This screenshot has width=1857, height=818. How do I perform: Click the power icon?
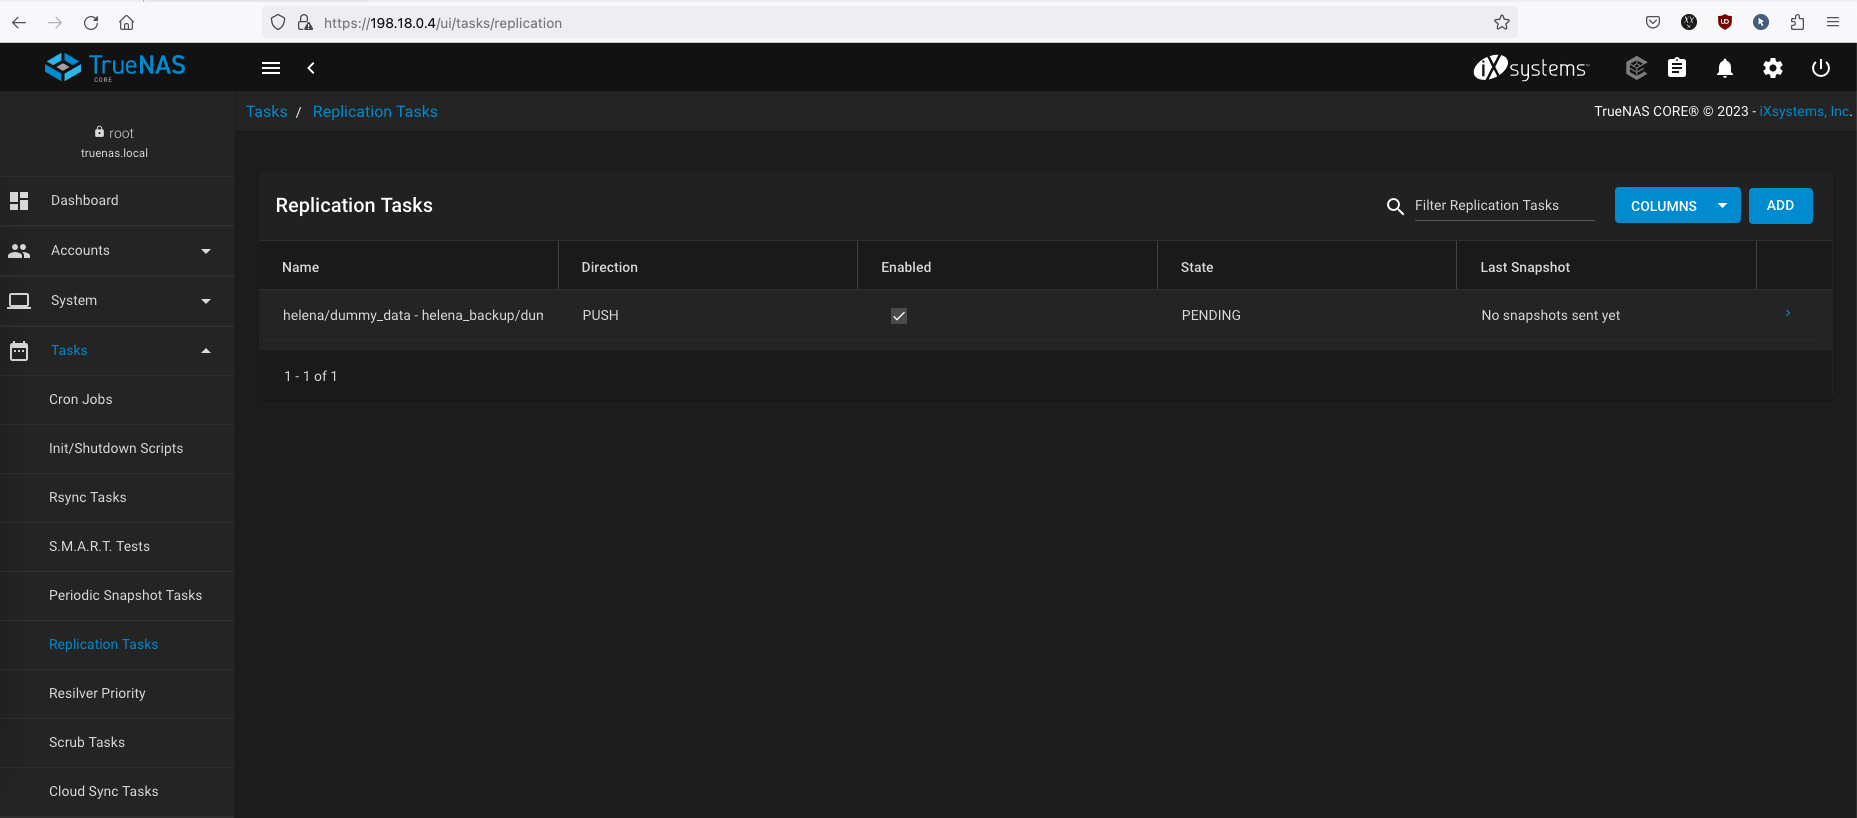tap(1821, 68)
